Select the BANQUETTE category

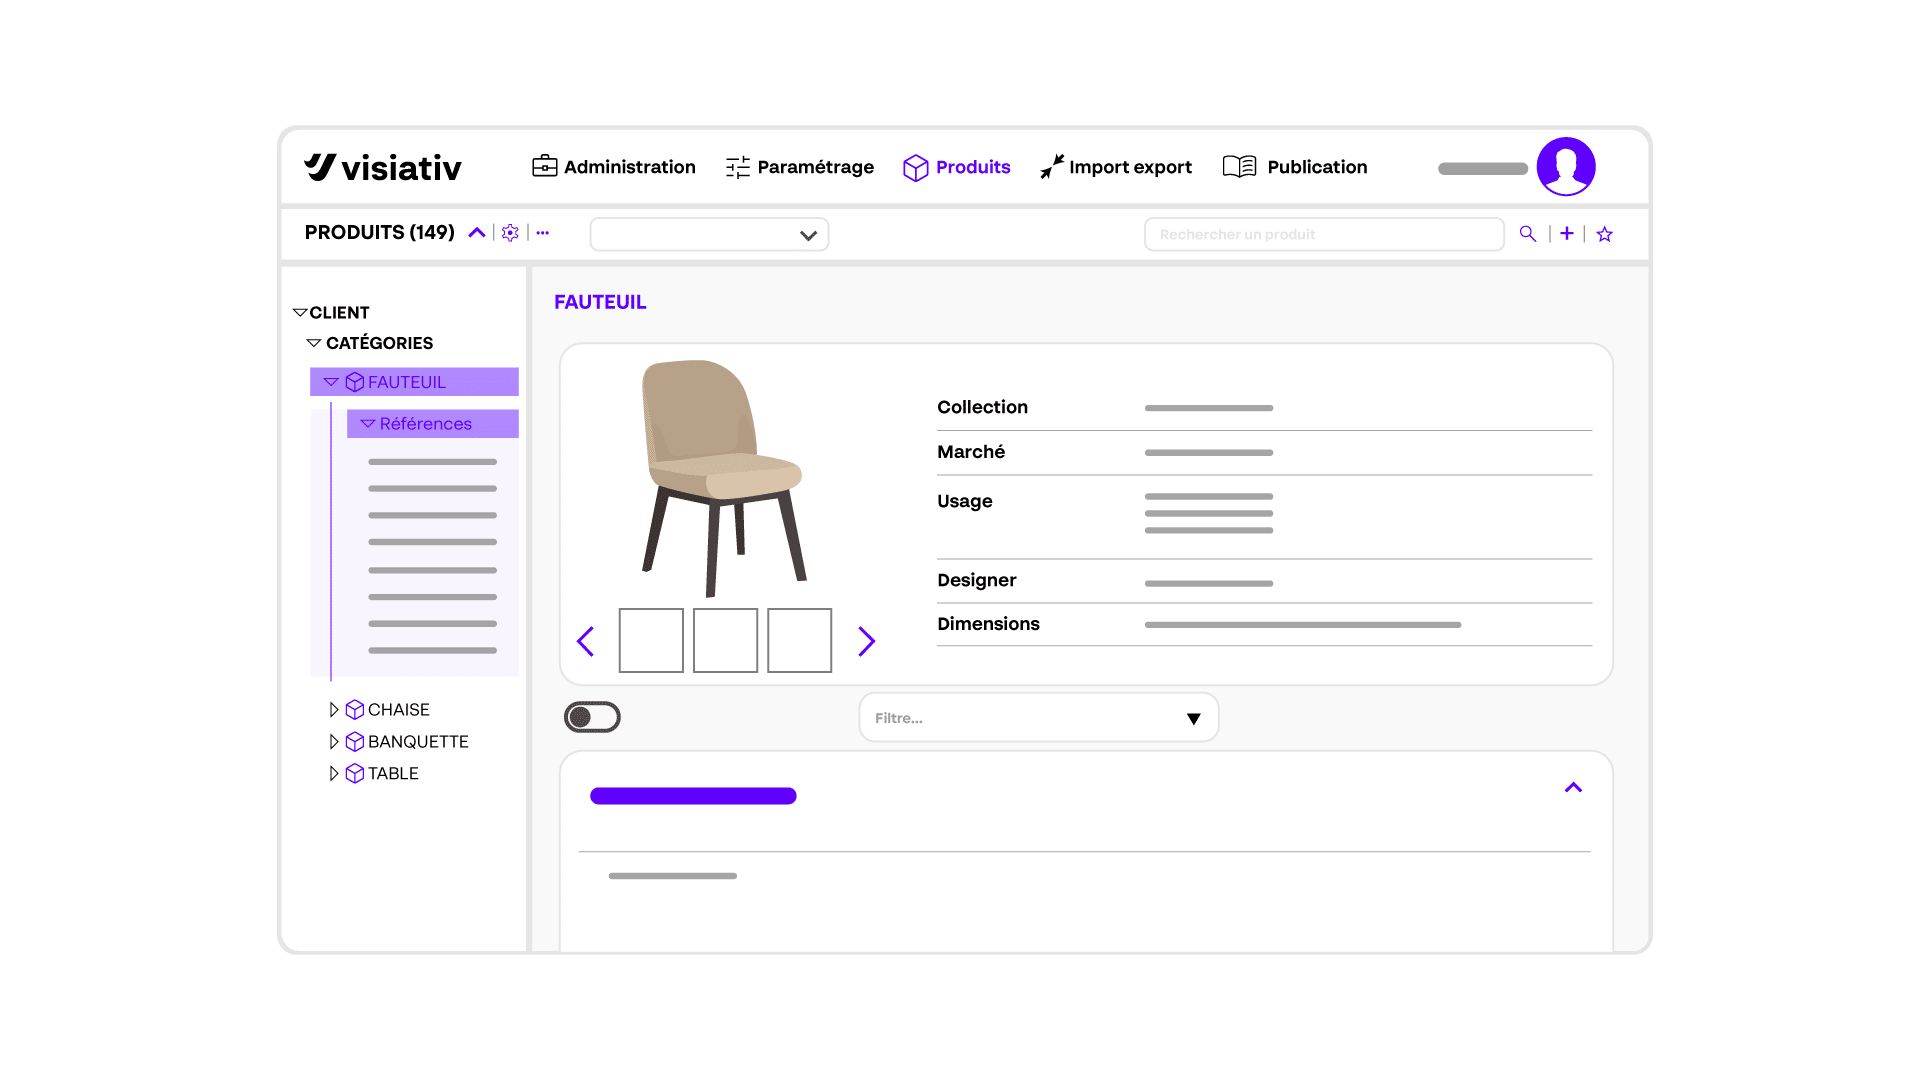point(418,742)
